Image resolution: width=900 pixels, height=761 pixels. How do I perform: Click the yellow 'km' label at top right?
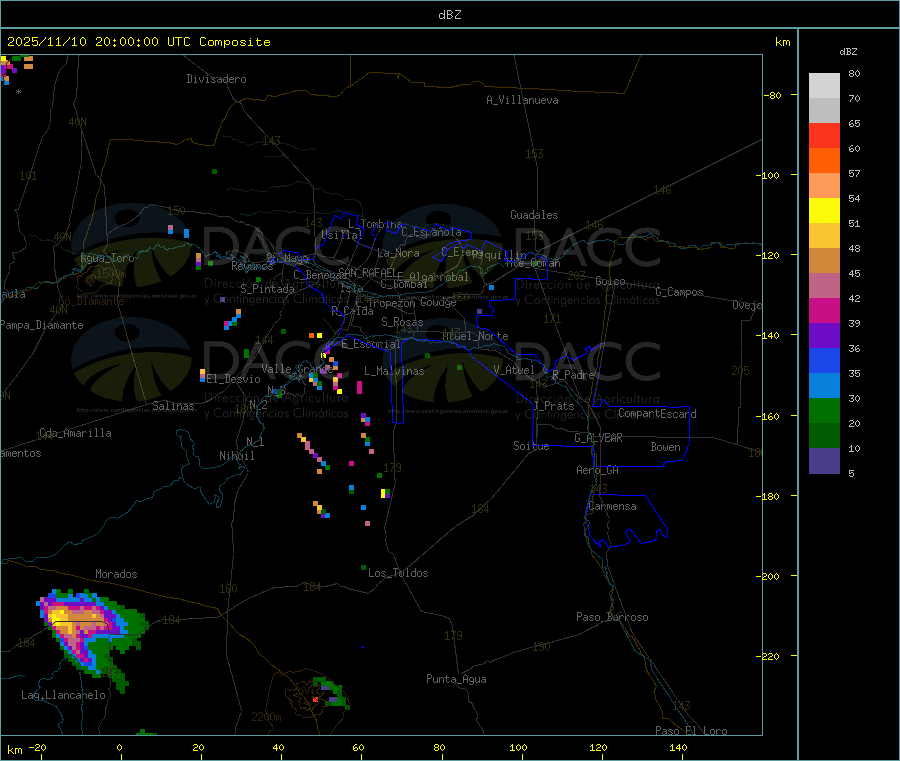[782, 42]
